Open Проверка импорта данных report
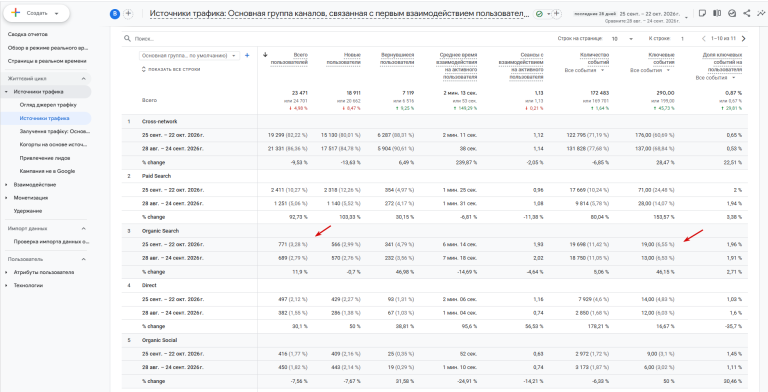The image size is (768, 392). tap(51, 242)
